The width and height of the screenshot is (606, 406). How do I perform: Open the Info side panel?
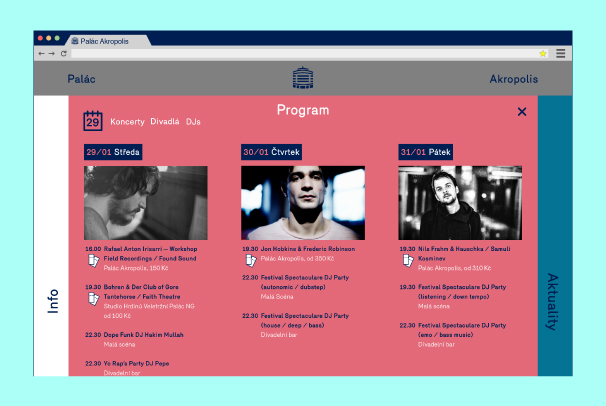coord(51,300)
